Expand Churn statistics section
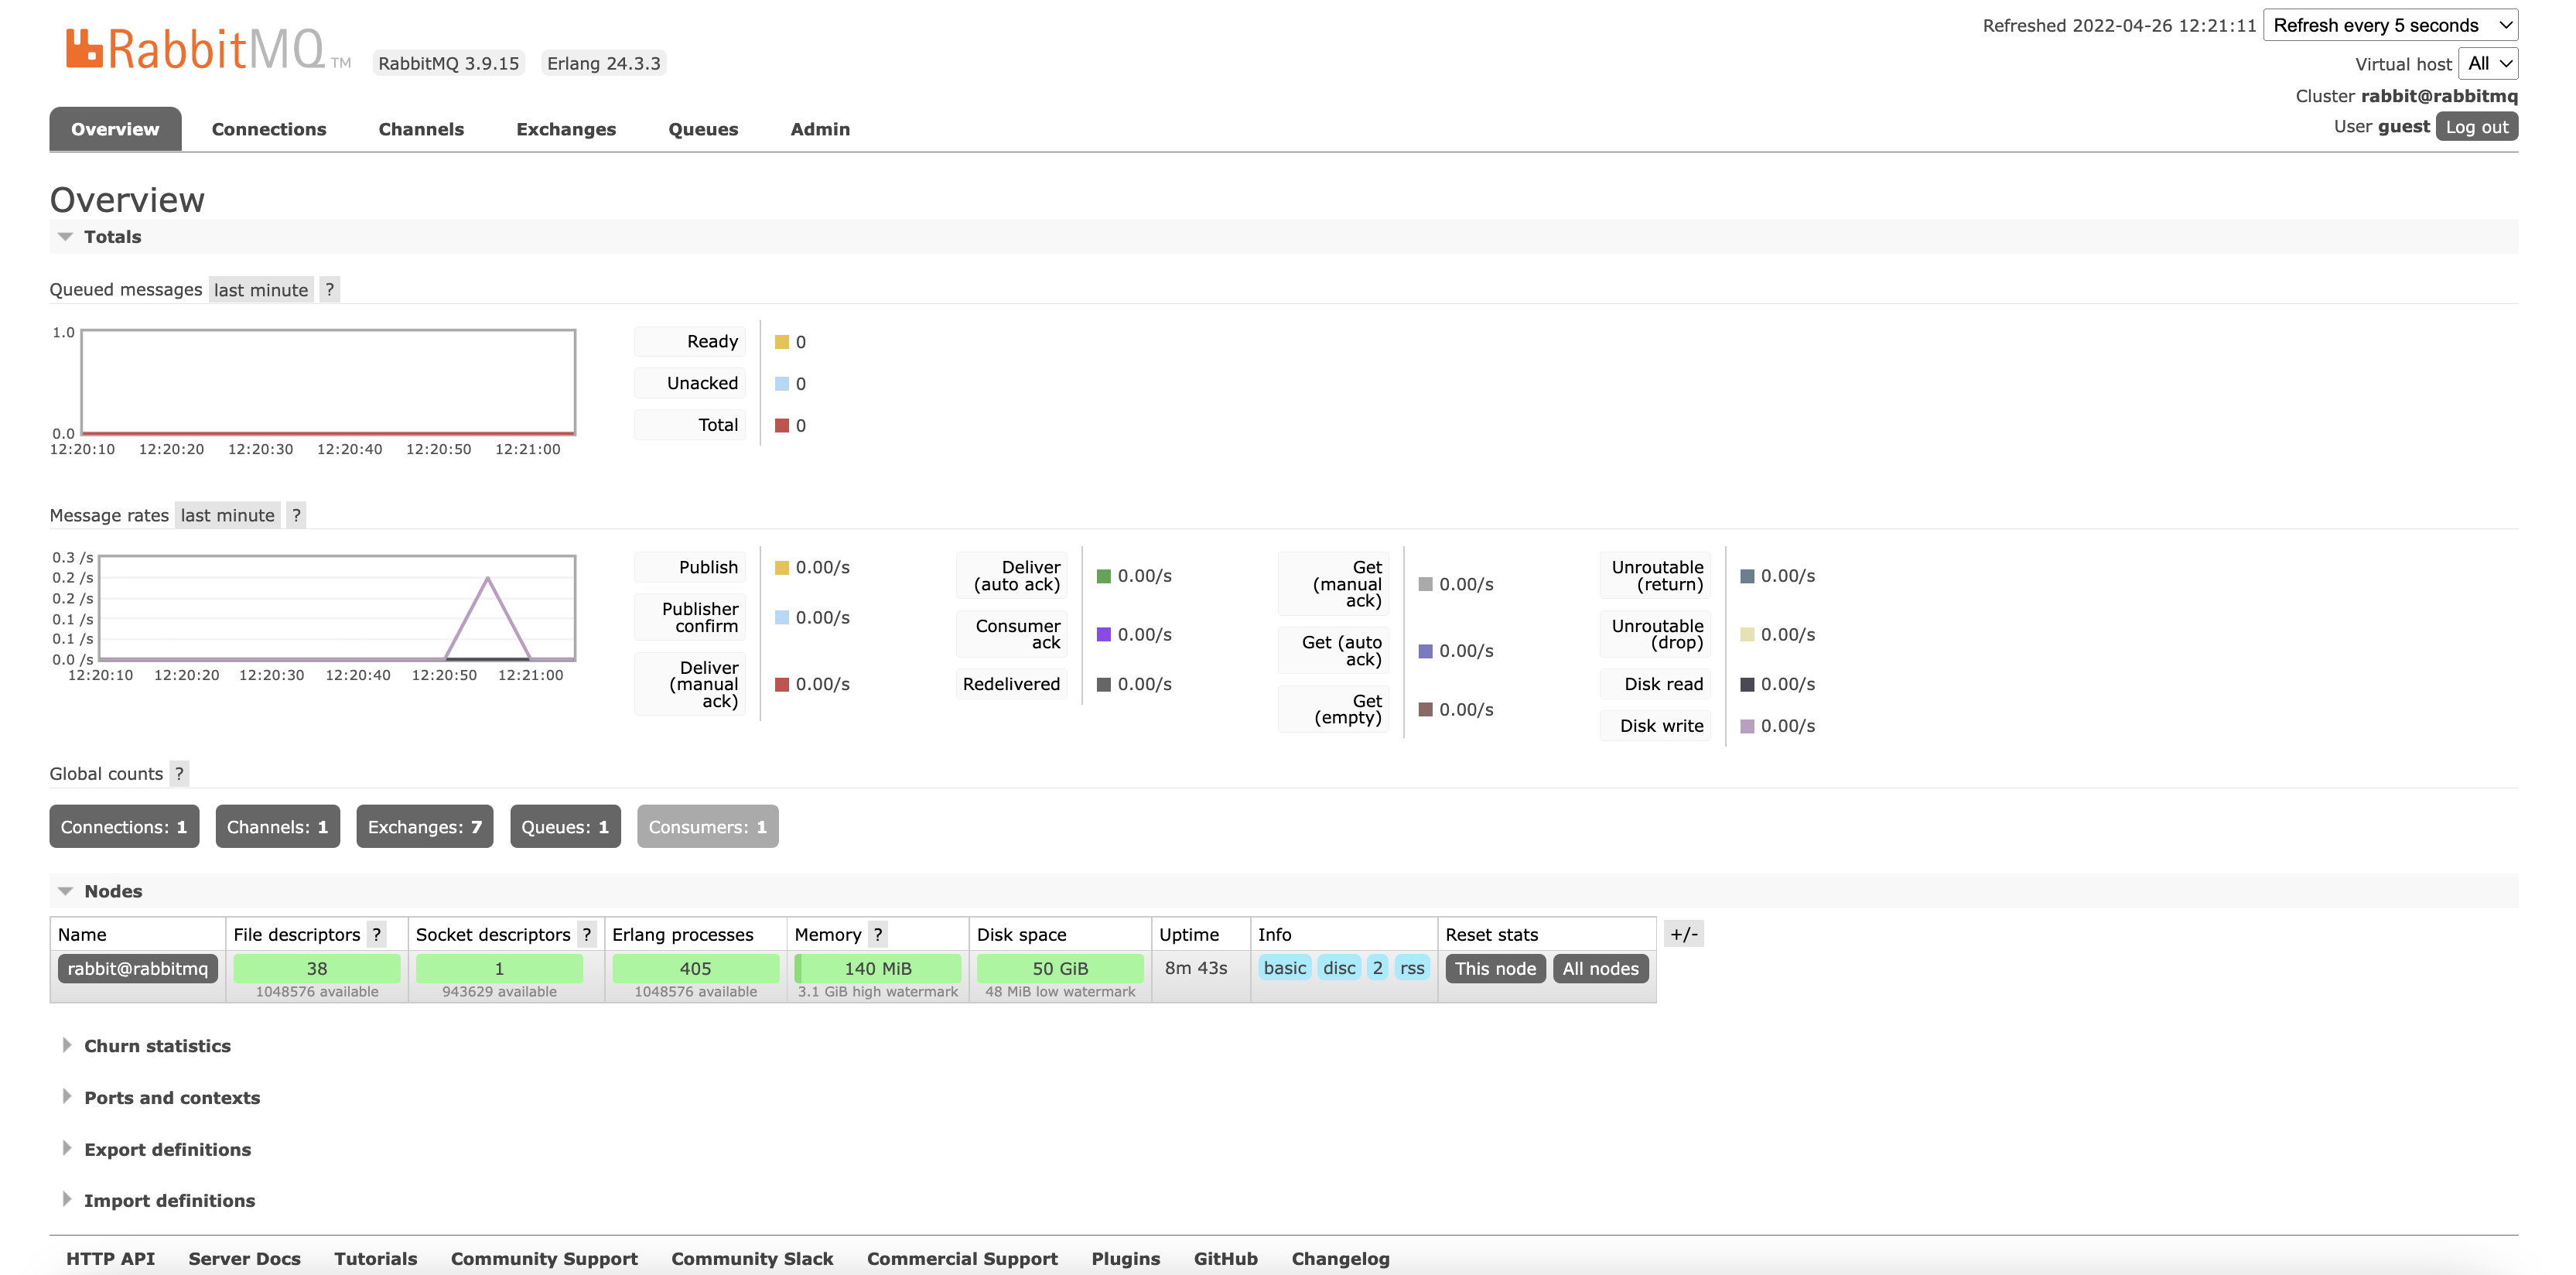The image size is (2576, 1275). pyautogui.click(x=157, y=1045)
